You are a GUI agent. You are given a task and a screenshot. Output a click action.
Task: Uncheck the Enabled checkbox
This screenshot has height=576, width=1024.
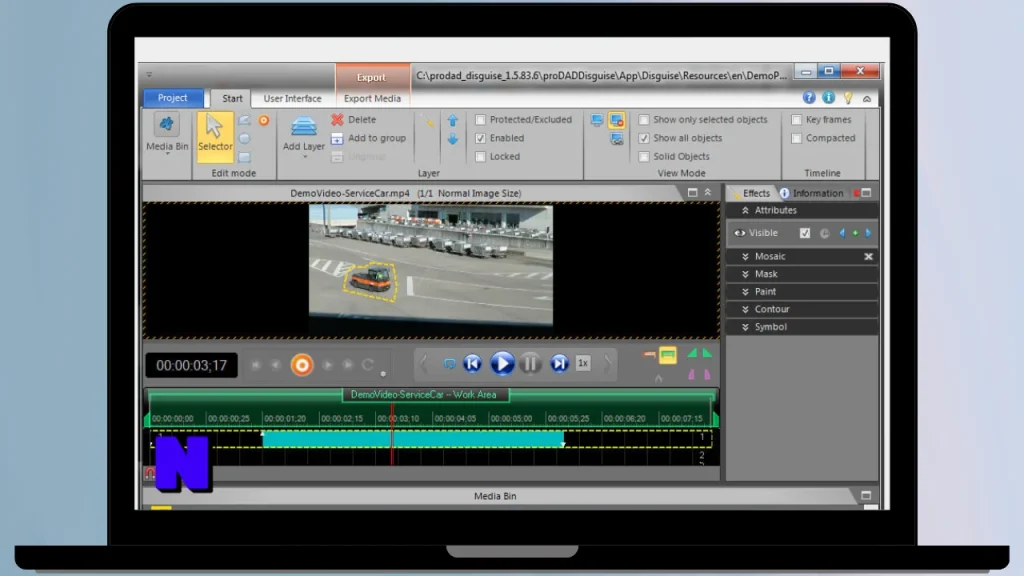pos(481,138)
